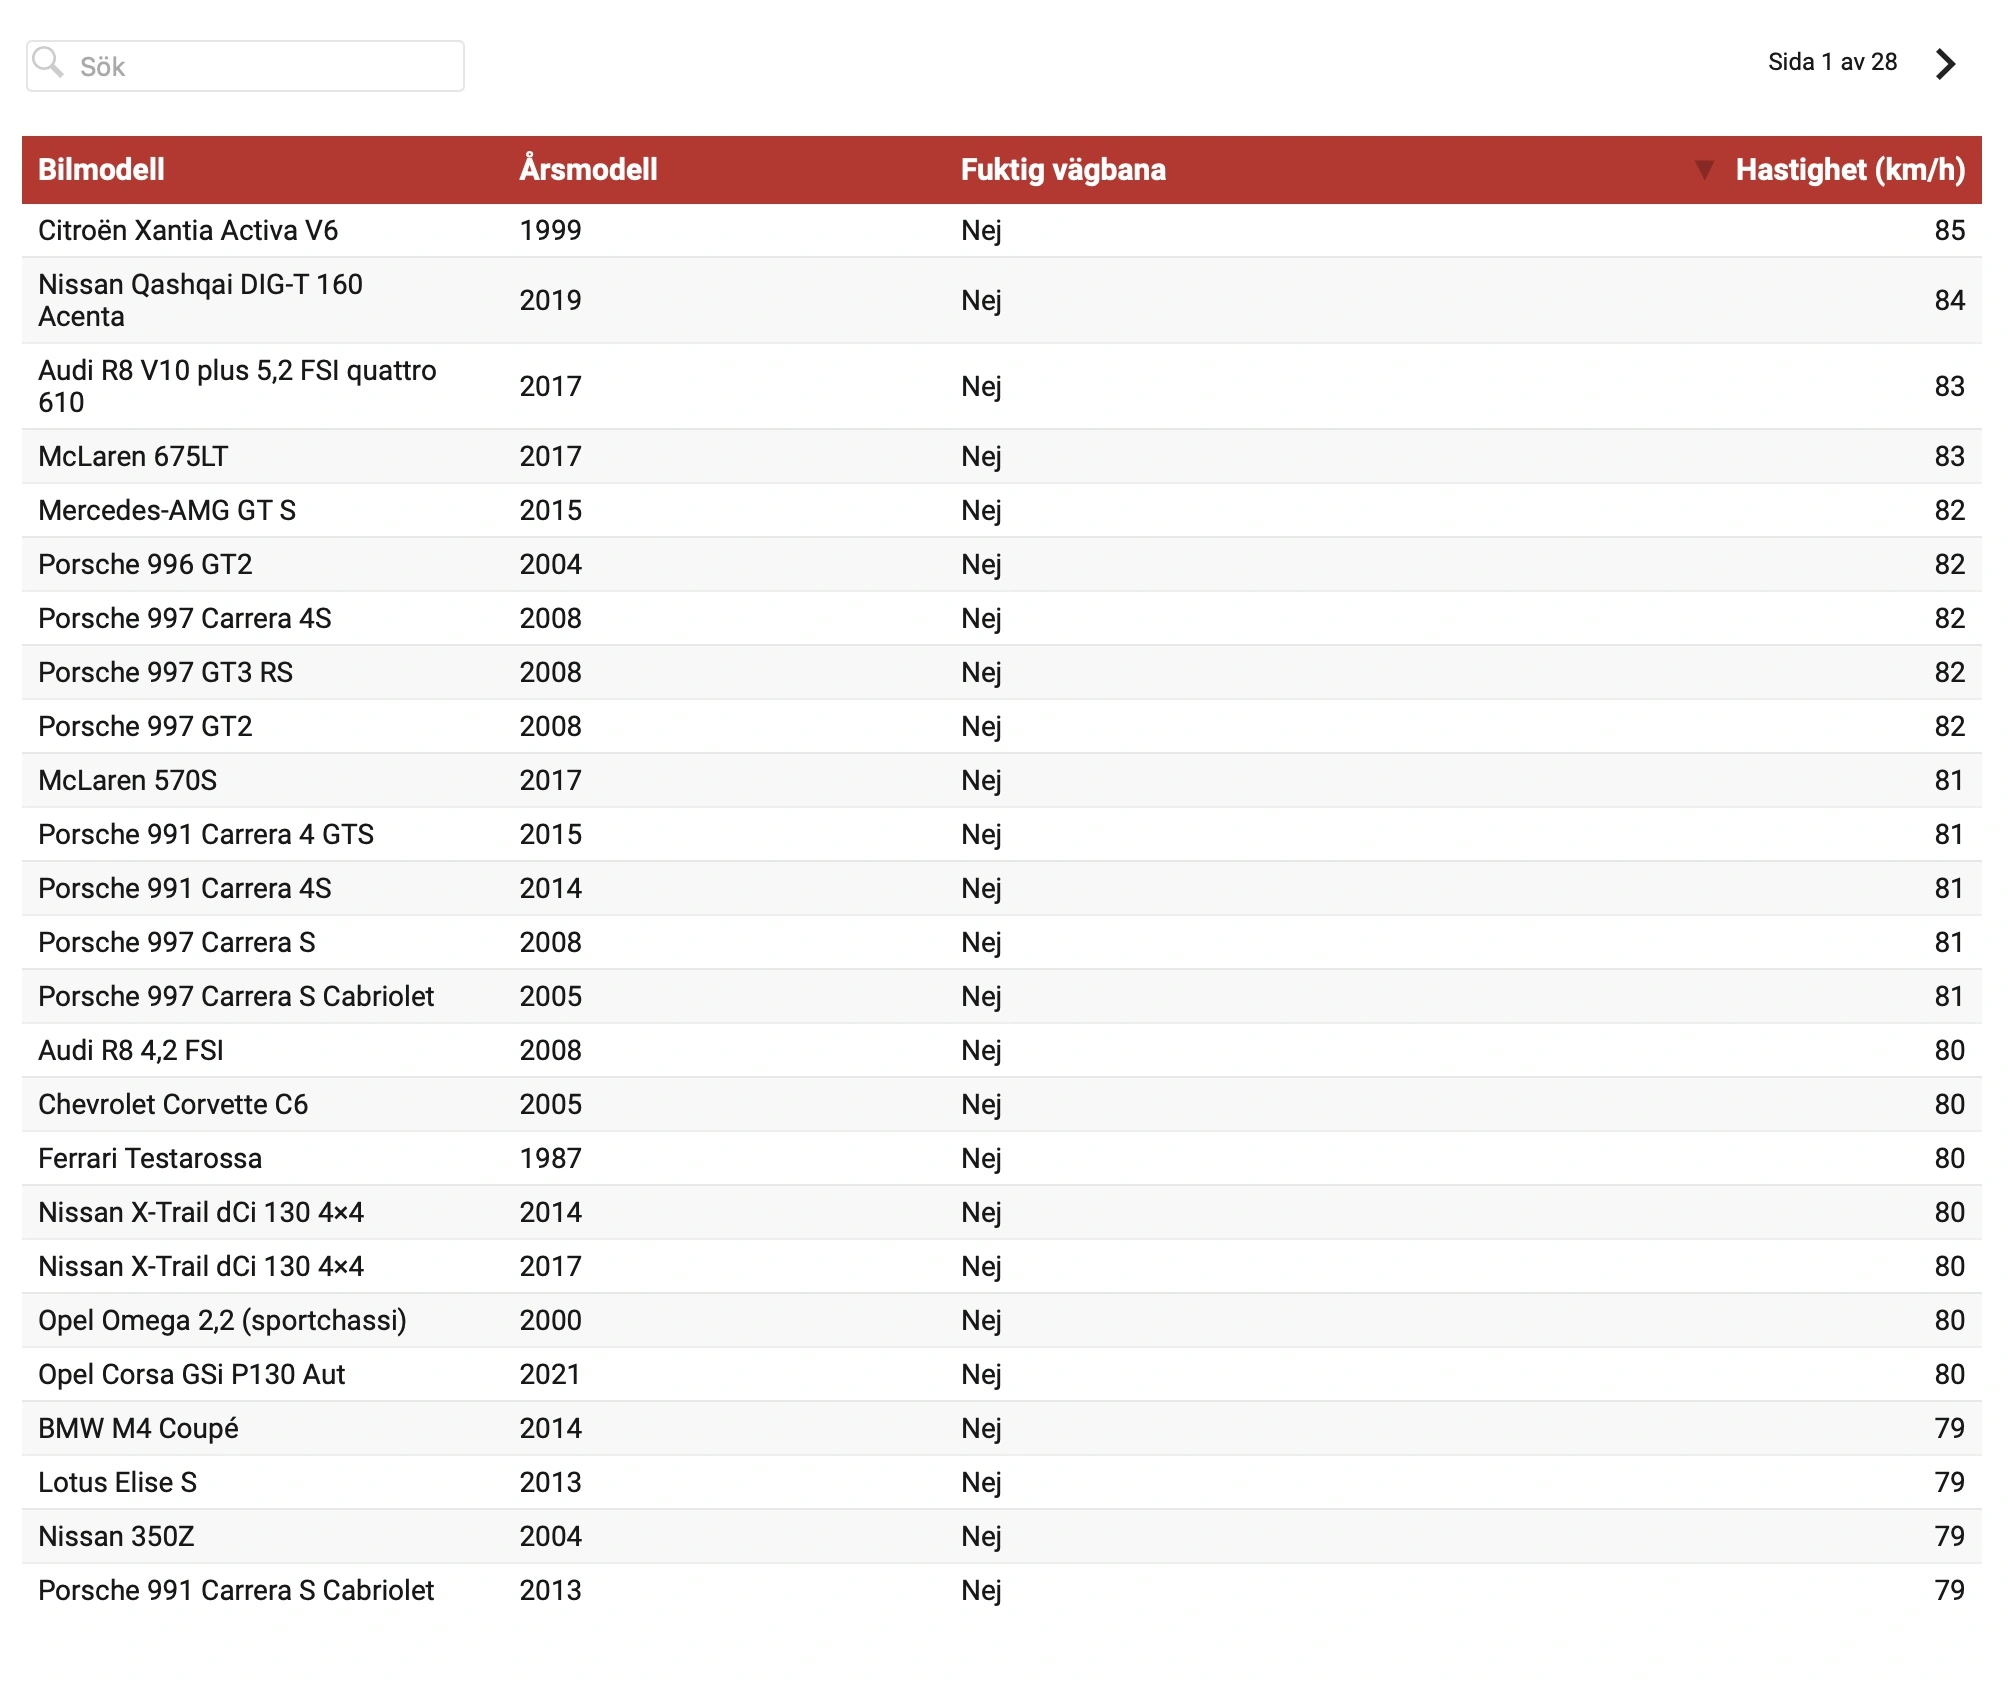Click the Porsche 996 GT2 row
Image resolution: width=2008 pixels, height=1688 pixels.
(x=1002, y=565)
